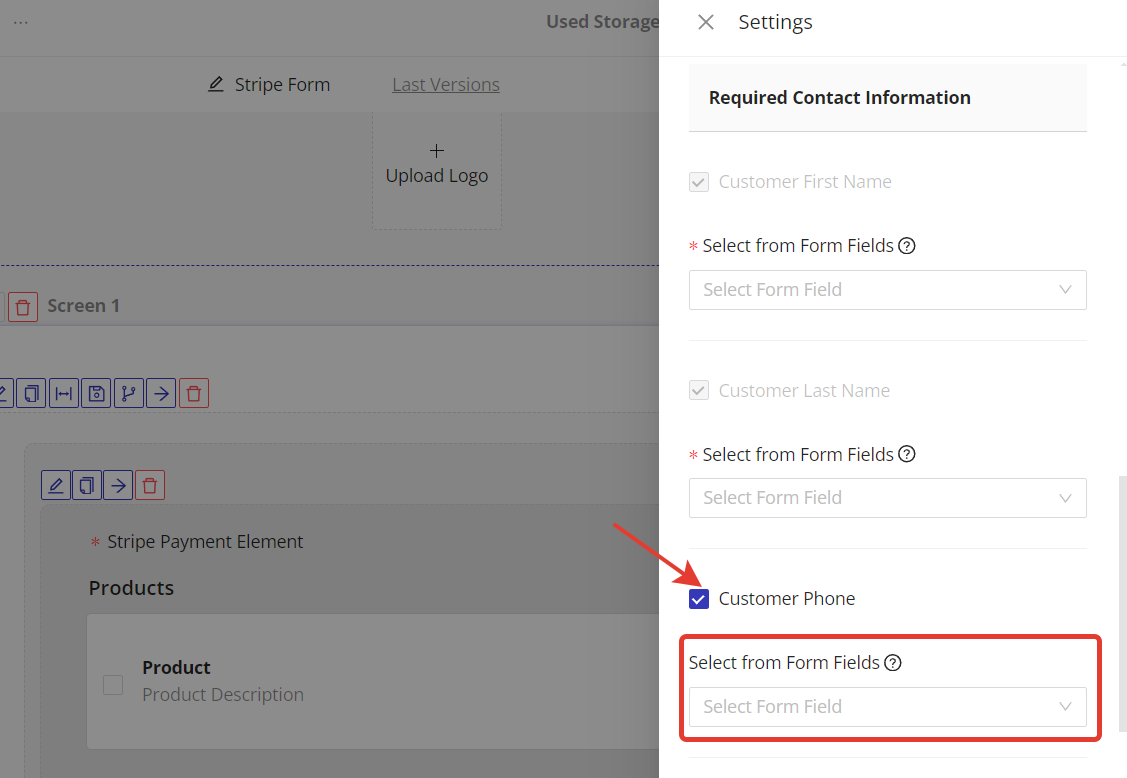Open First Name Select Form Field dropdown
This screenshot has height=778, width=1127.
(x=887, y=290)
